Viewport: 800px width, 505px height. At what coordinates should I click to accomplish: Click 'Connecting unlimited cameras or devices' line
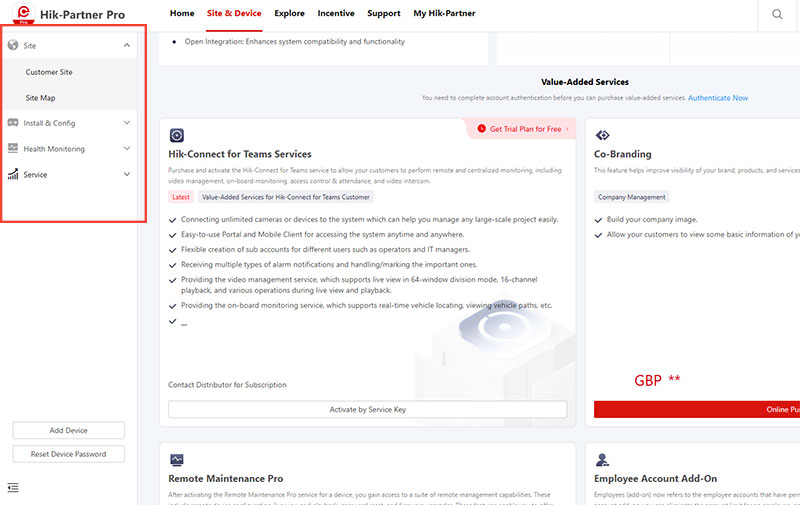click(369, 219)
